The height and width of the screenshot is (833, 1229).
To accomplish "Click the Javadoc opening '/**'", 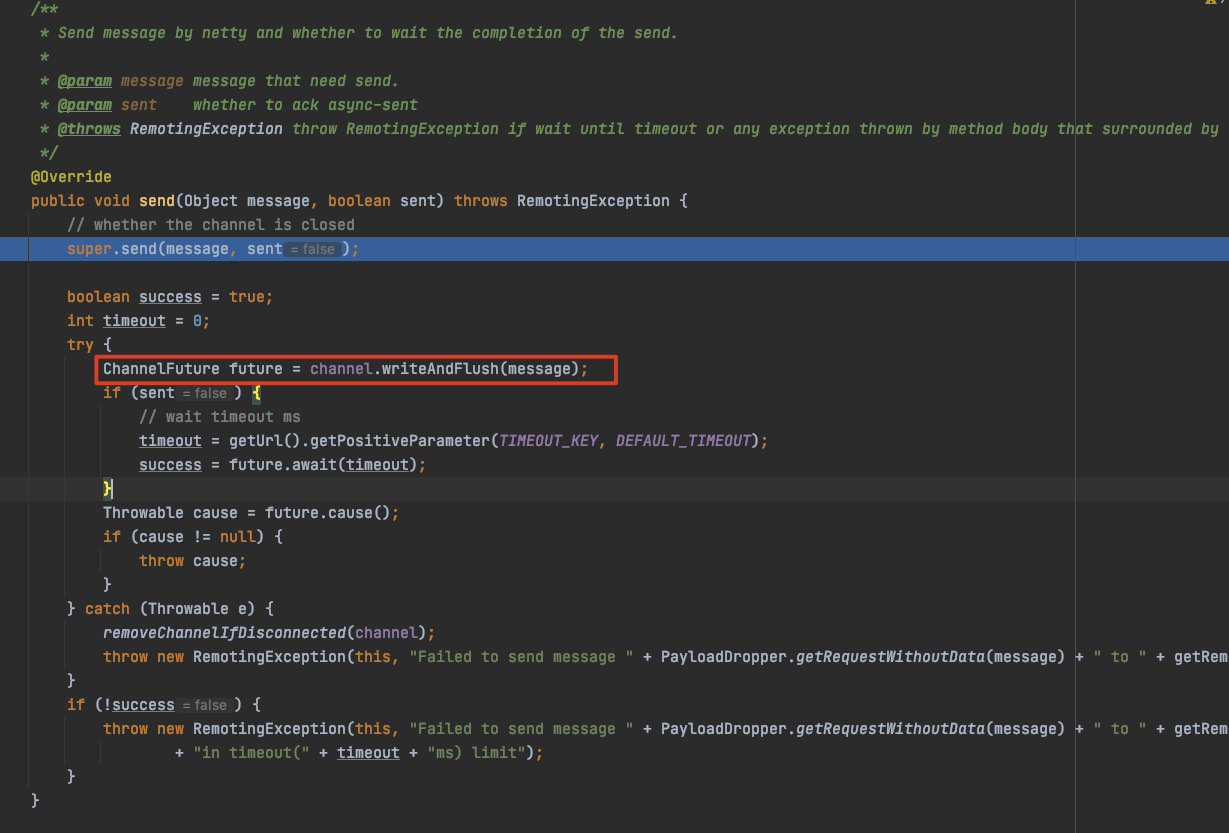I will point(44,9).
